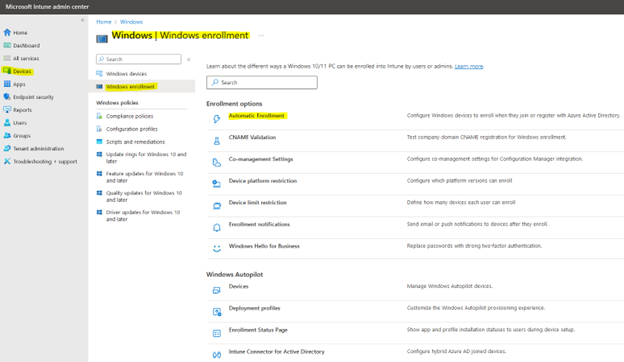Click the Compliance policies icon
Screen dimensions: 624x362
(99, 116)
